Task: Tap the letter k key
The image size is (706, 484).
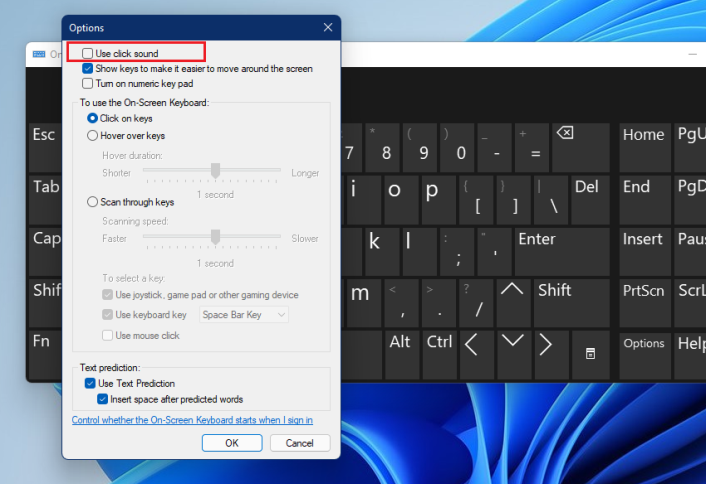Action: (x=383, y=252)
